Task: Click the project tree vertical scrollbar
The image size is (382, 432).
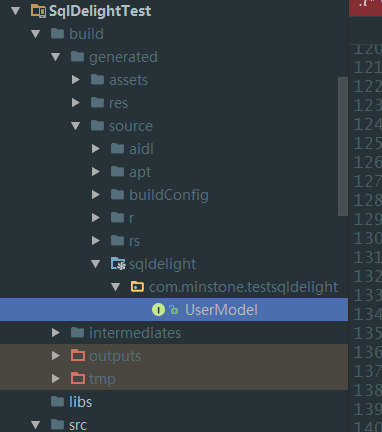Action: 343,147
